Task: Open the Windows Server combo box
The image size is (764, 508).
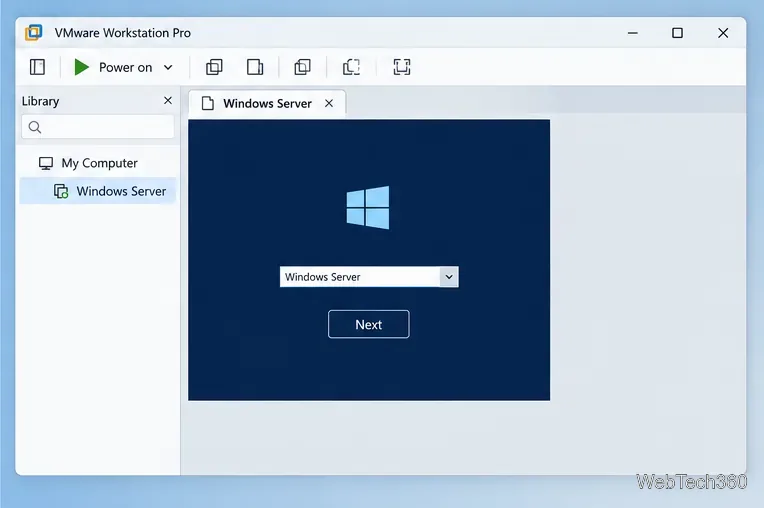Action: coord(369,277)
